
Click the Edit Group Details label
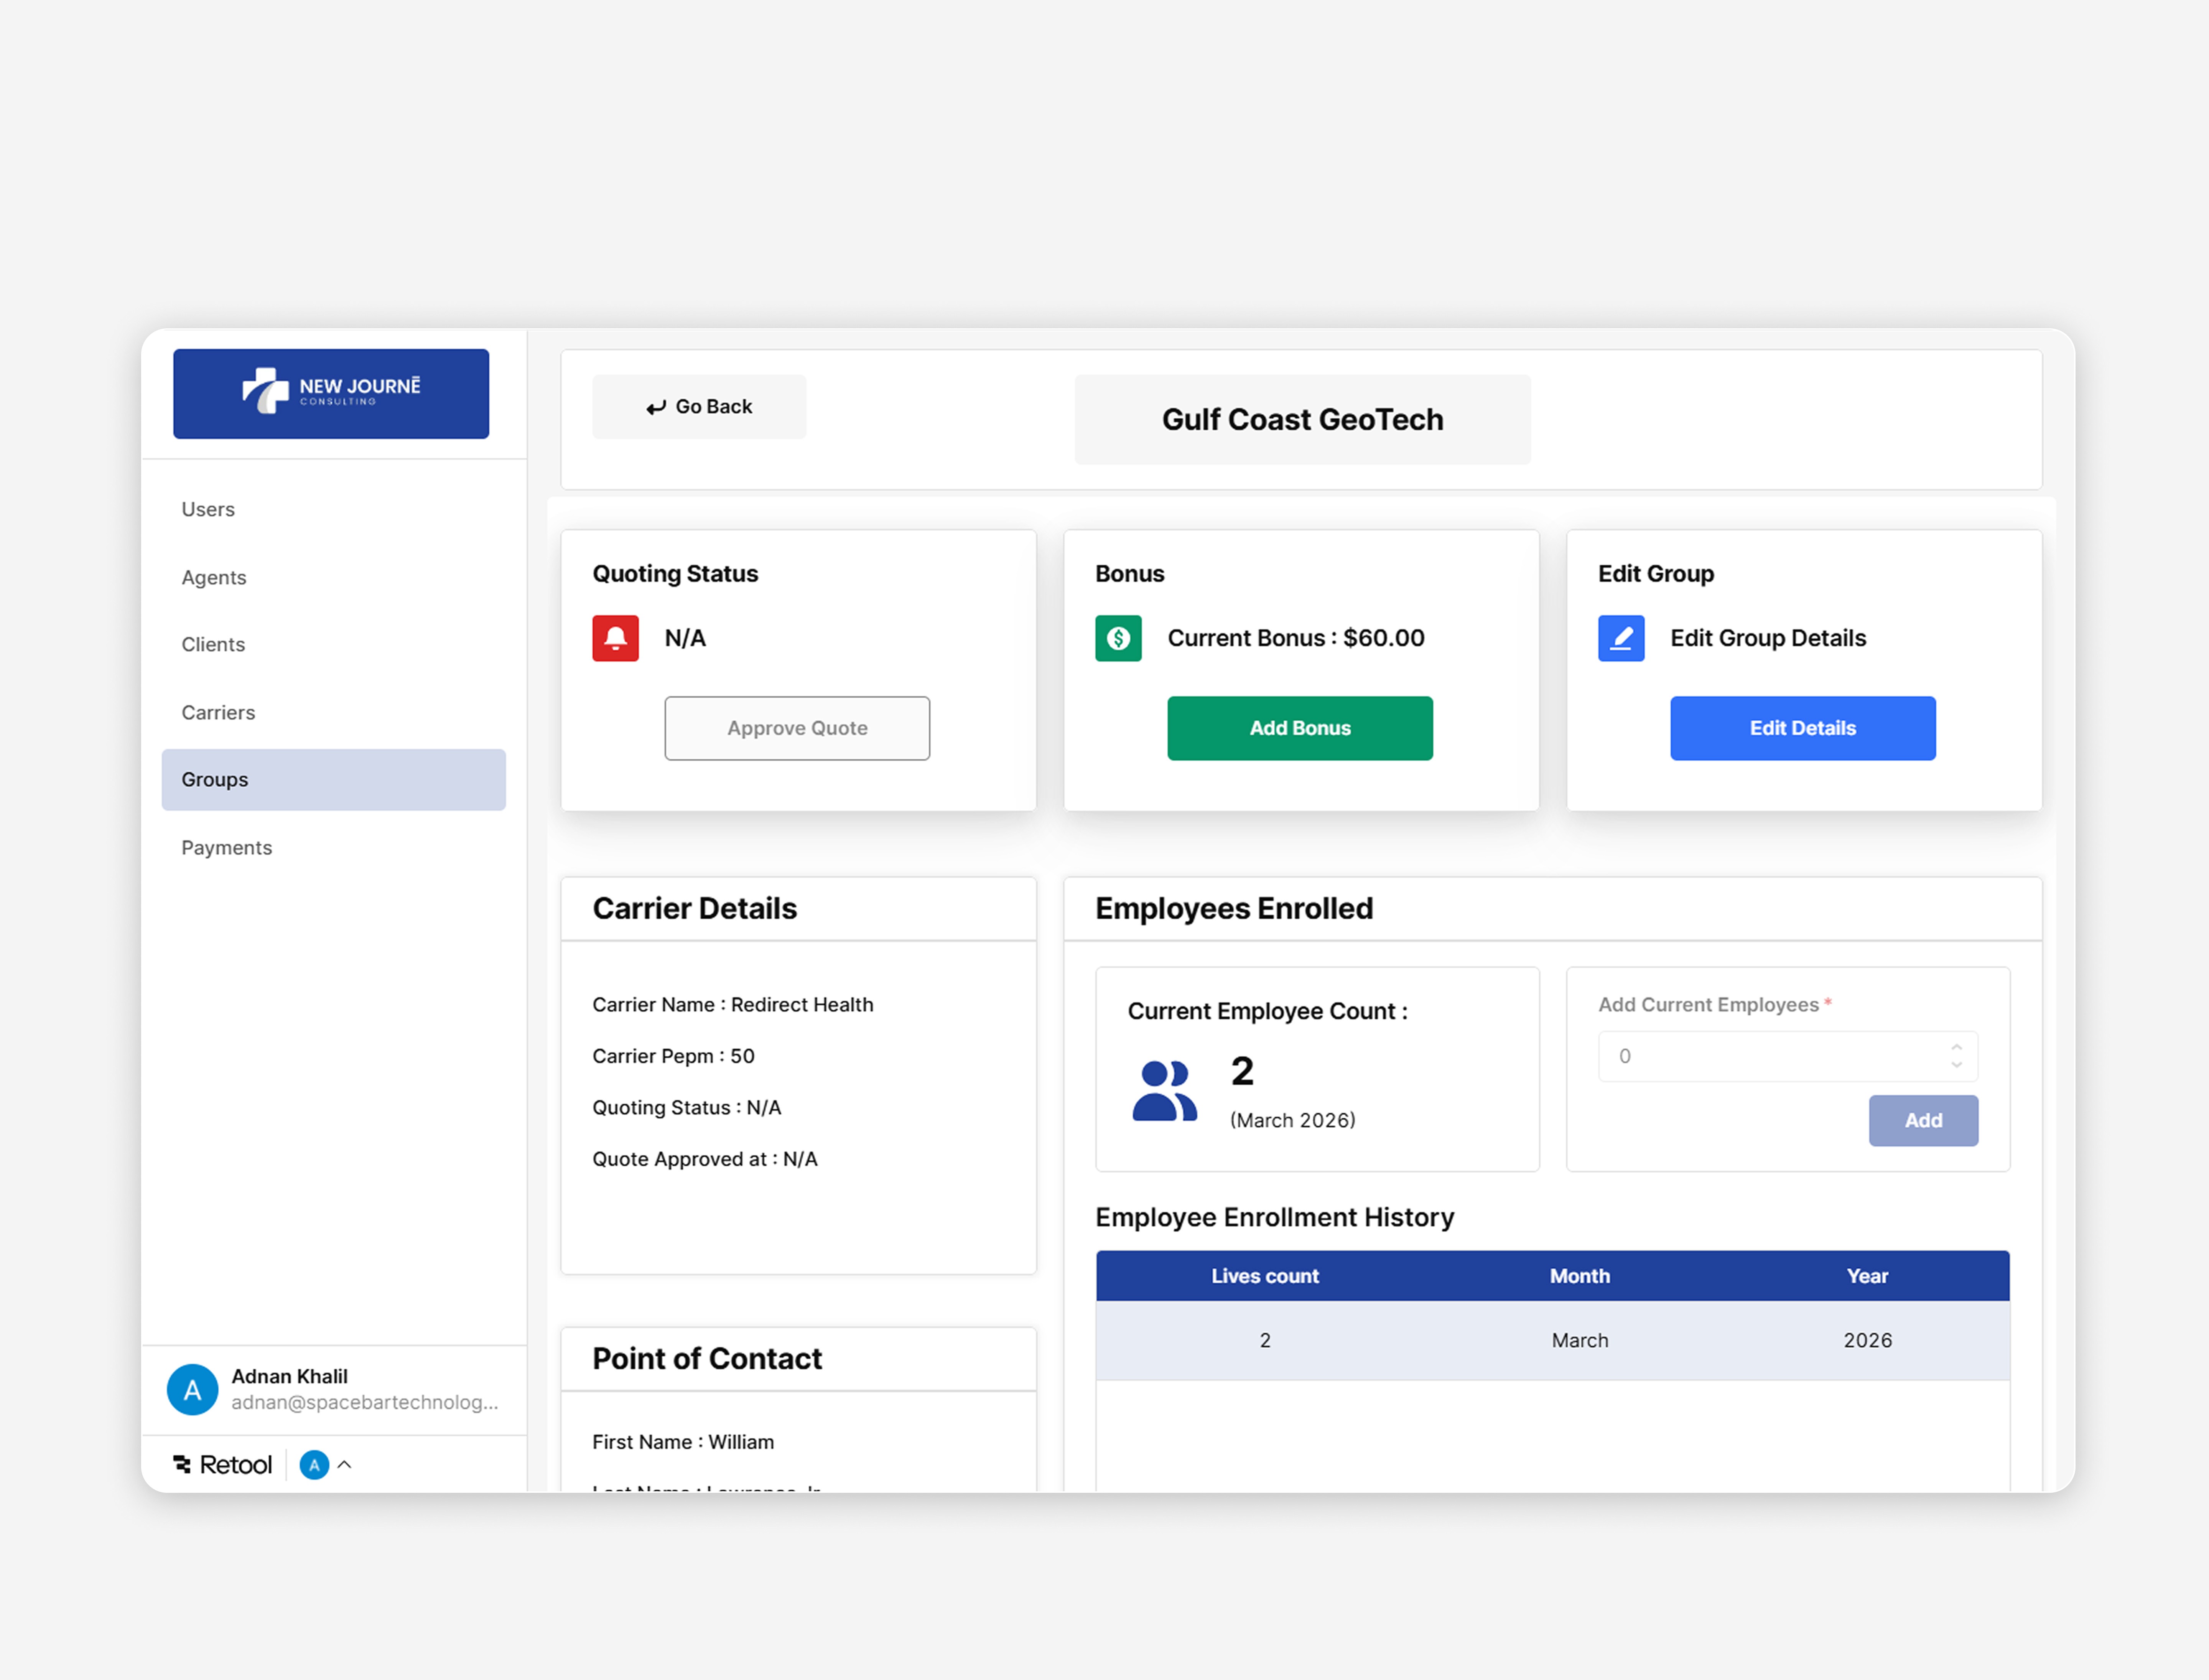click(1768, 638)
